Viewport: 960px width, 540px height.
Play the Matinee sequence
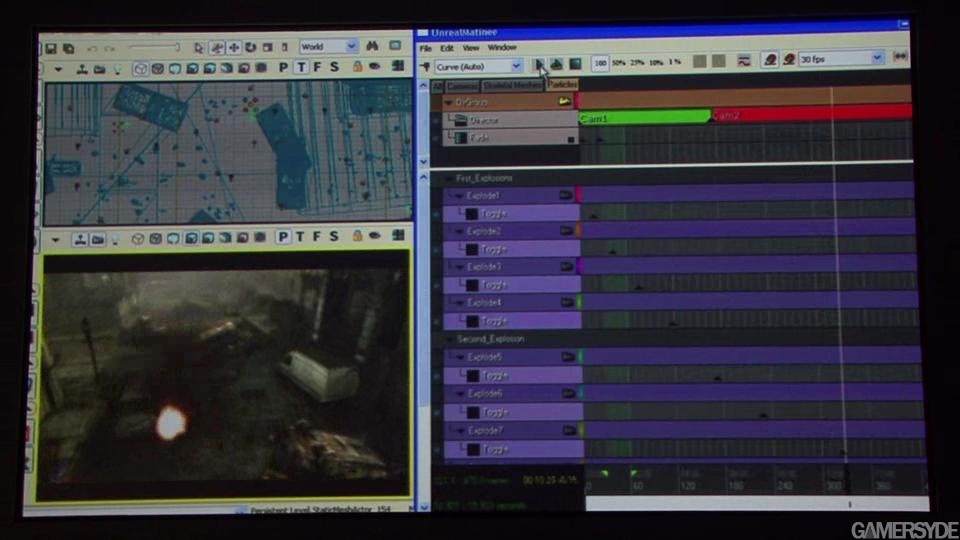coord(539,64)
